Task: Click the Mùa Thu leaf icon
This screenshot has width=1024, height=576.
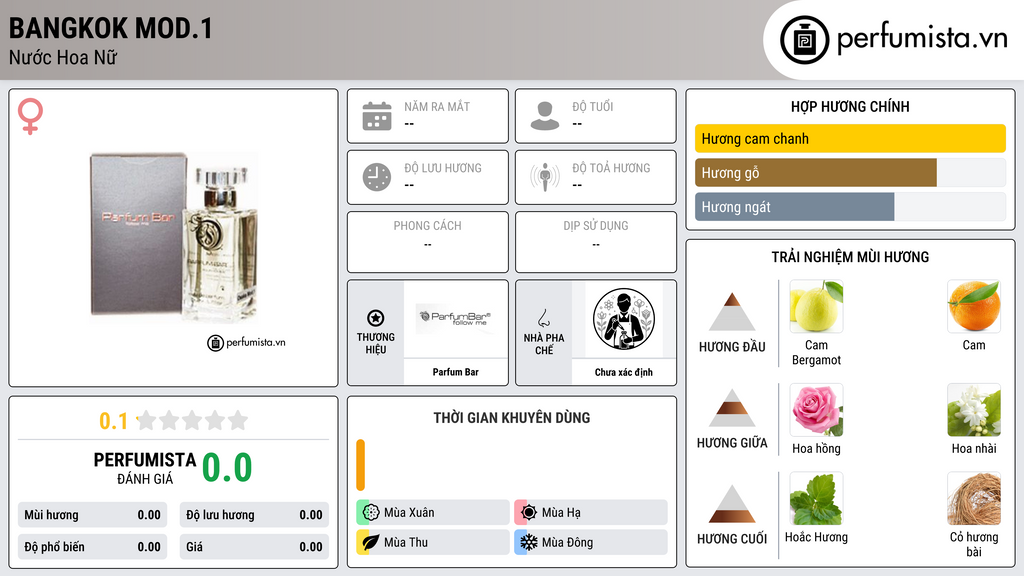Action: pyautogui.click(x=371, y=542)
